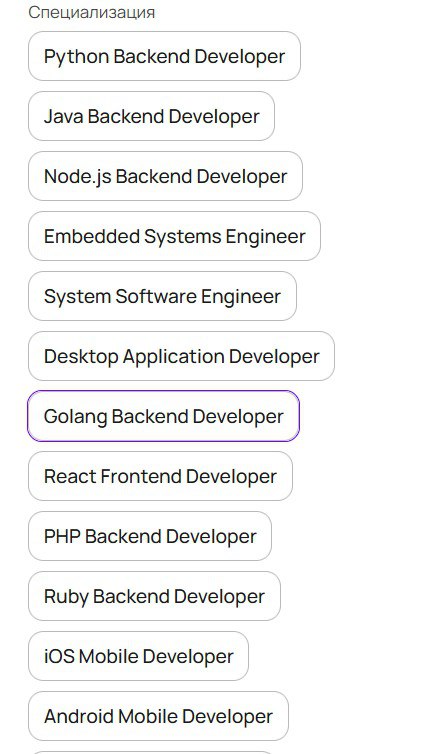Screen dimensions: 431x754
Task: Select PHP Backend Developer chip
Action: click(150, 536)
